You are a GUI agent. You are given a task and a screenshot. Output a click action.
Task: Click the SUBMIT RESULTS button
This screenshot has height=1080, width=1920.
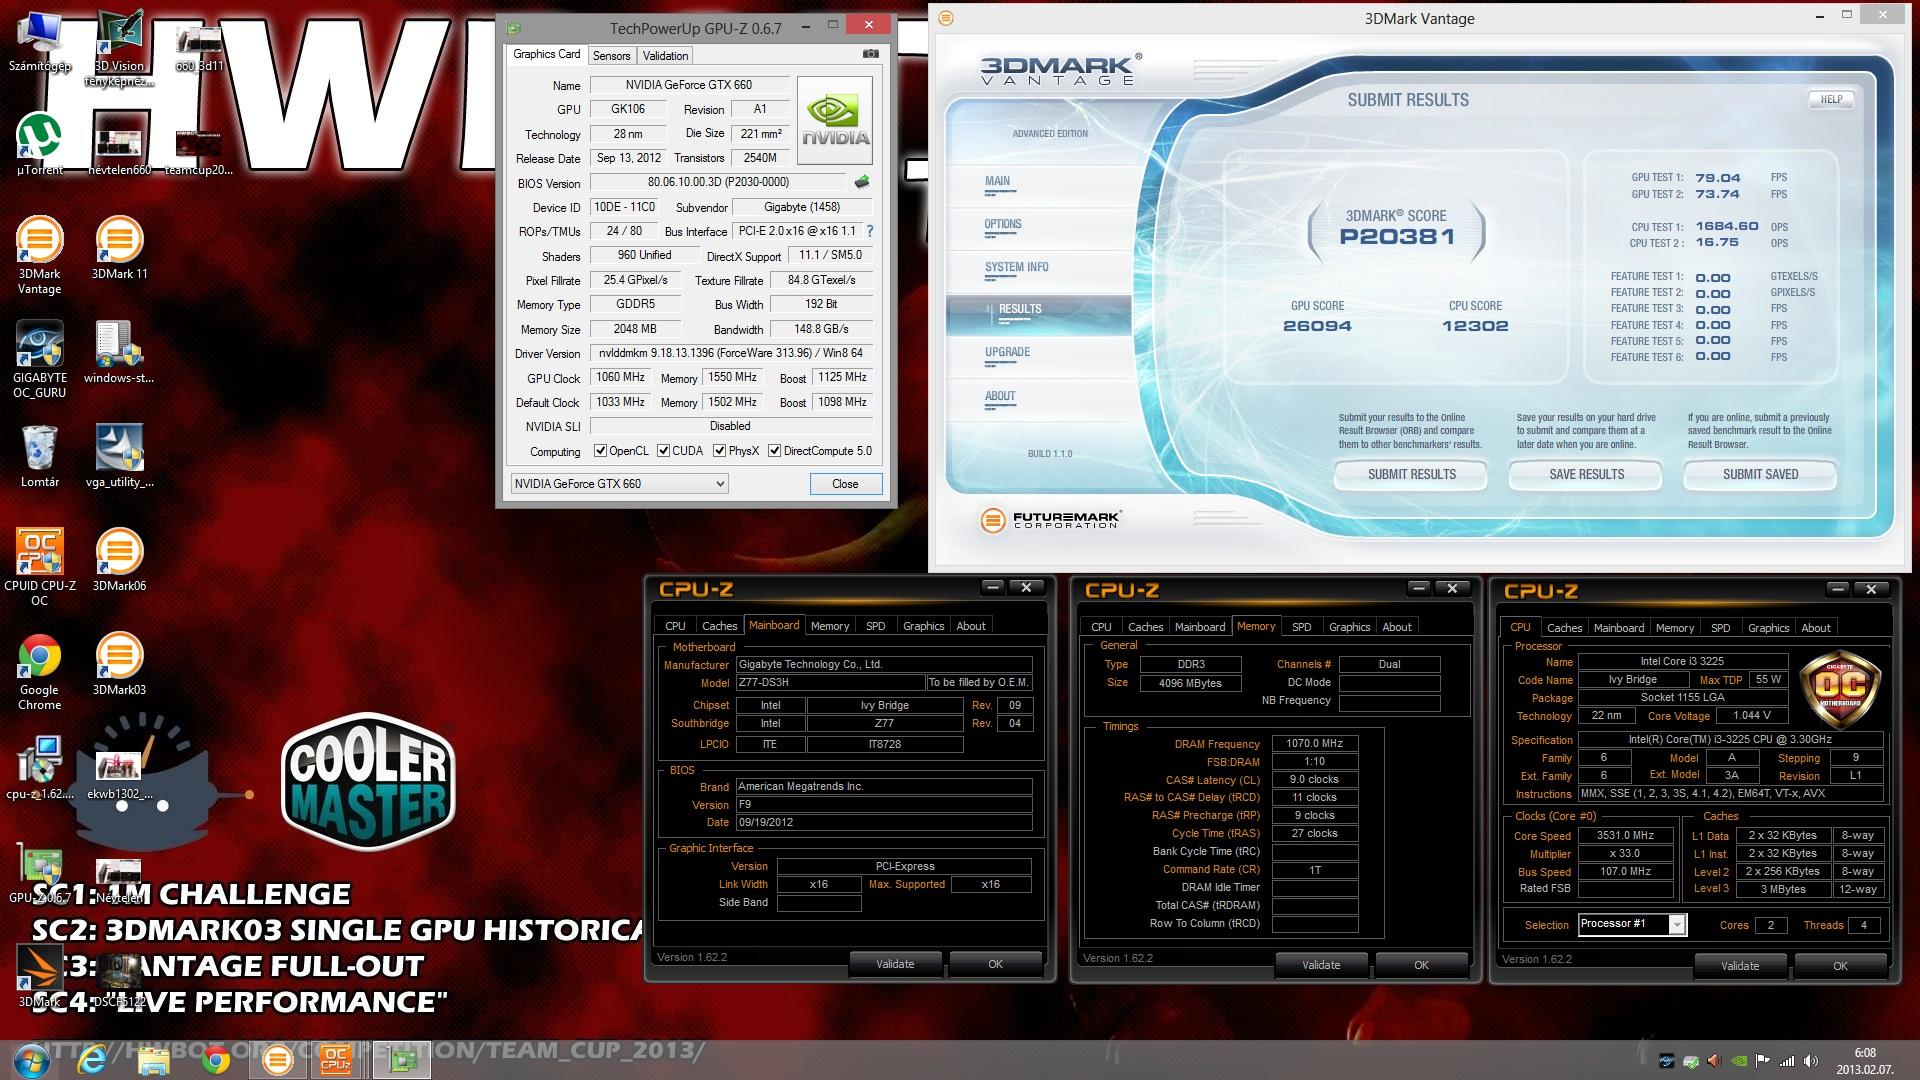[1411, 474]
